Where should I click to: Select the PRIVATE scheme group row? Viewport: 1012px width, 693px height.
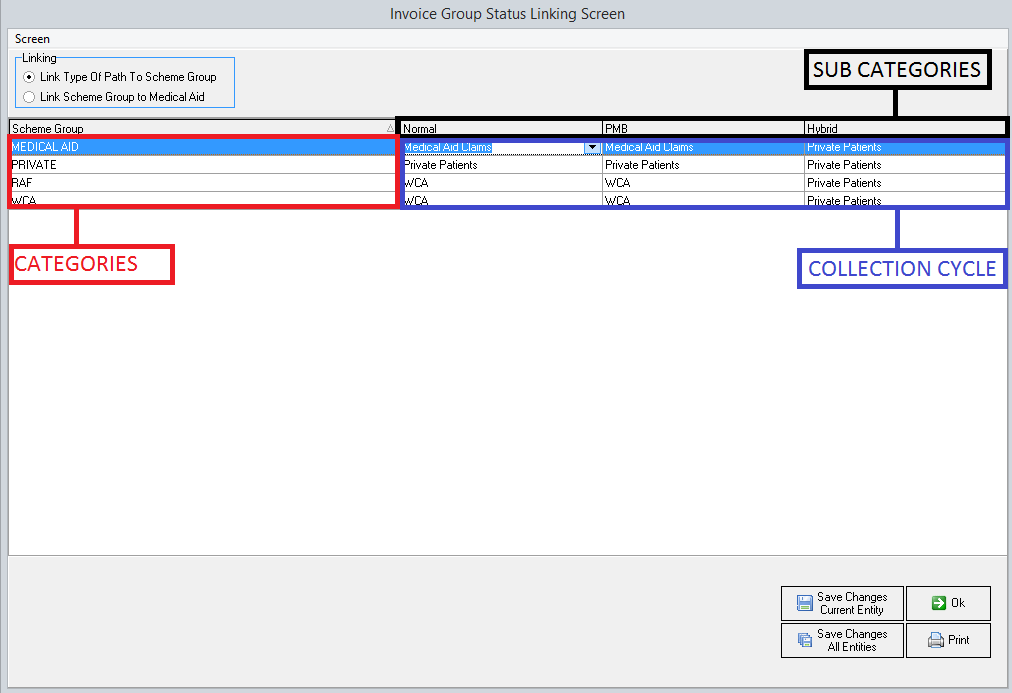pos(203,165)
